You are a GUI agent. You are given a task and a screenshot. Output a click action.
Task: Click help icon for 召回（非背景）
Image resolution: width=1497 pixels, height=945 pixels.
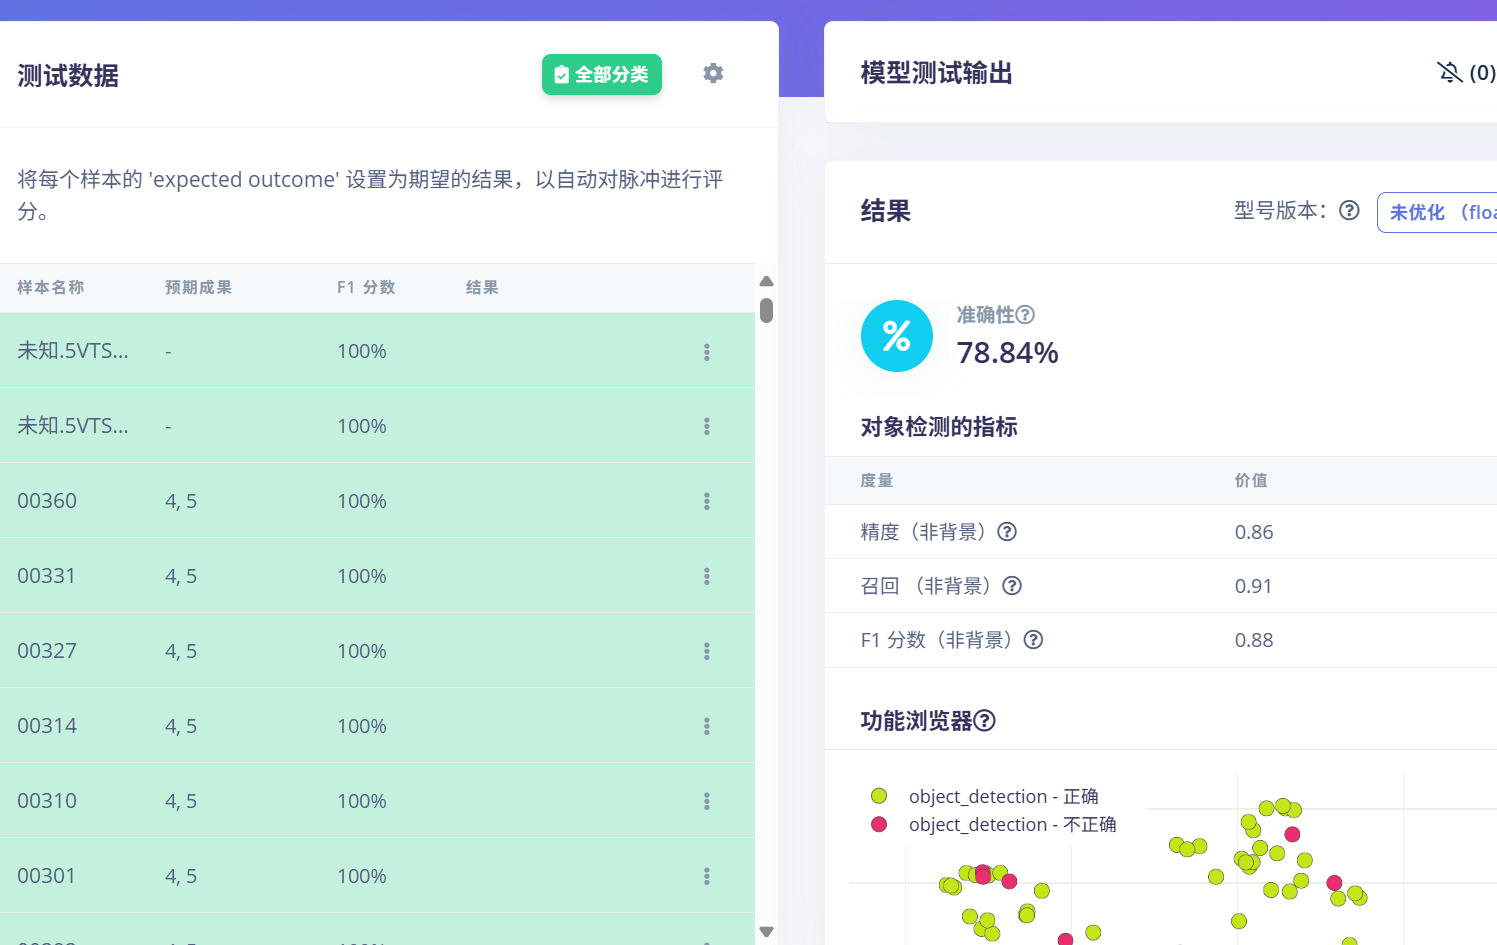1012,586
